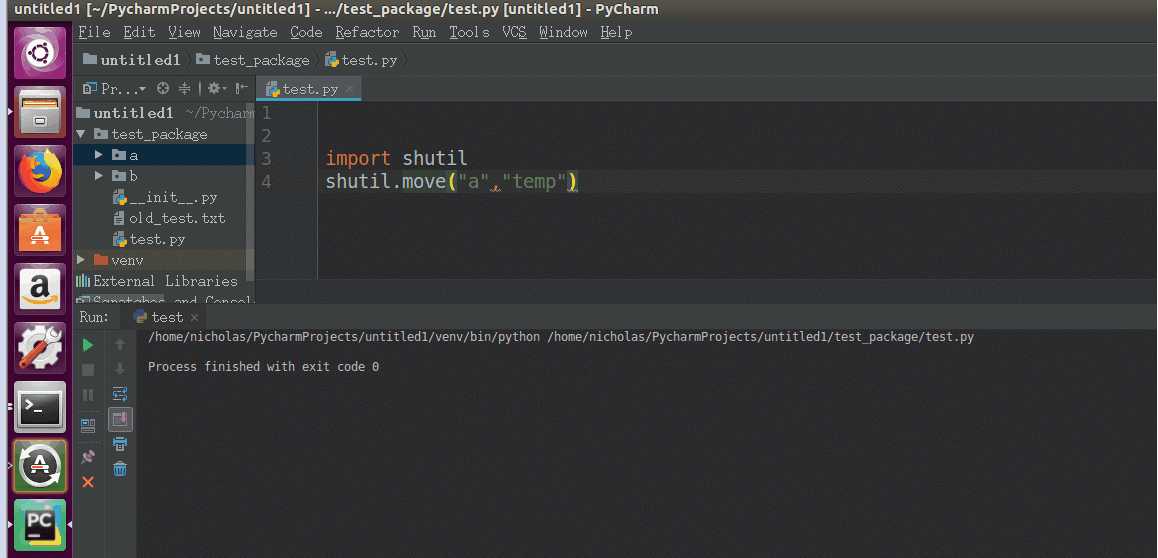Expand folder b in project tree
The width and height of the screenshot is (1158, 558).
pyautogui.click(x=98, y=176)
